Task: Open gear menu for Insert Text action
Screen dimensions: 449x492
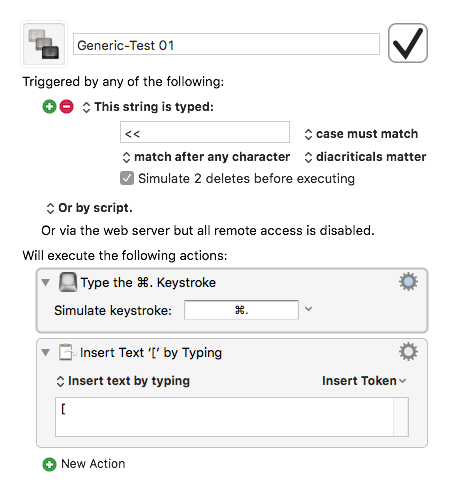Action: [408, 352]
